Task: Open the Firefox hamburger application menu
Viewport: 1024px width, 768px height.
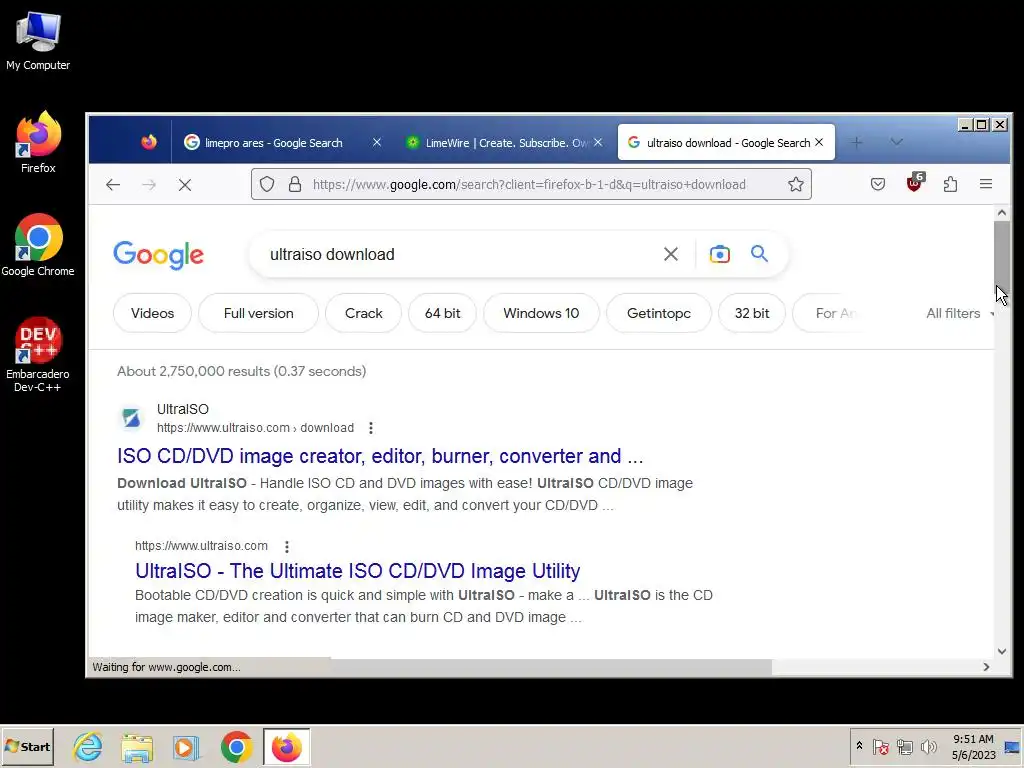Action: [986, 184]
